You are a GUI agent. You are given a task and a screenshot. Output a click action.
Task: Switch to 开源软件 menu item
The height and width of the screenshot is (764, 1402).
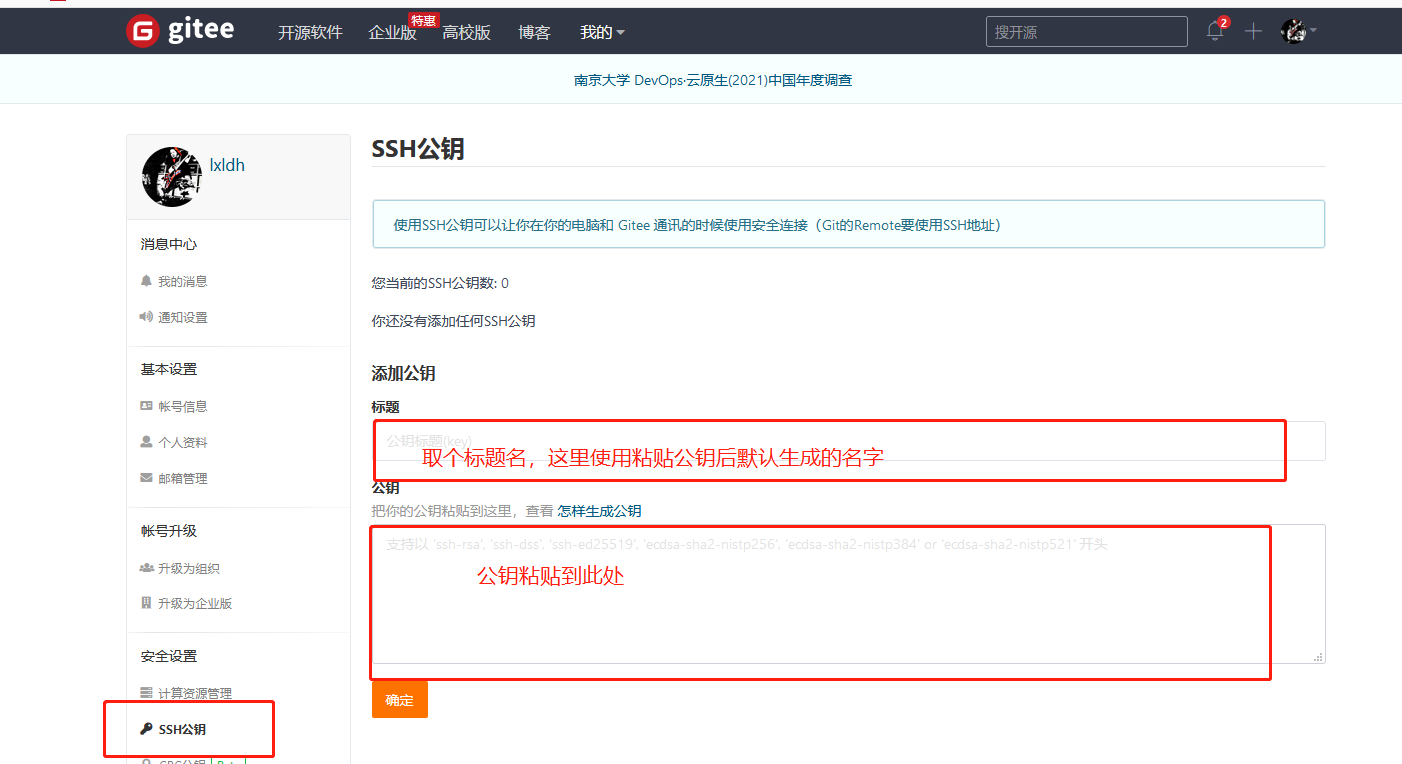click(310, 31)
